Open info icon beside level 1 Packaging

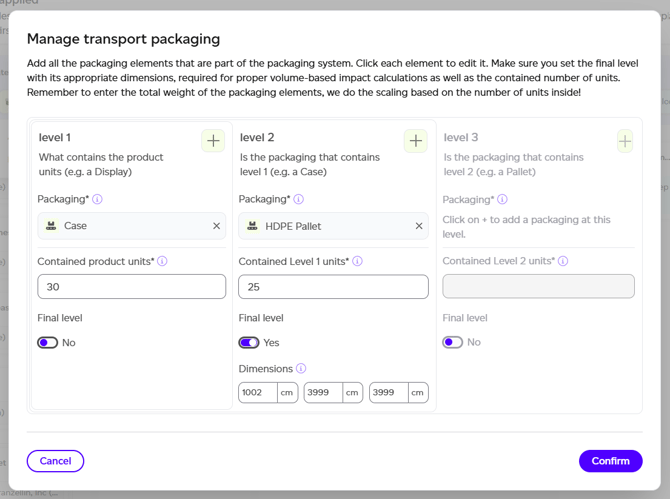pos(97,199)
